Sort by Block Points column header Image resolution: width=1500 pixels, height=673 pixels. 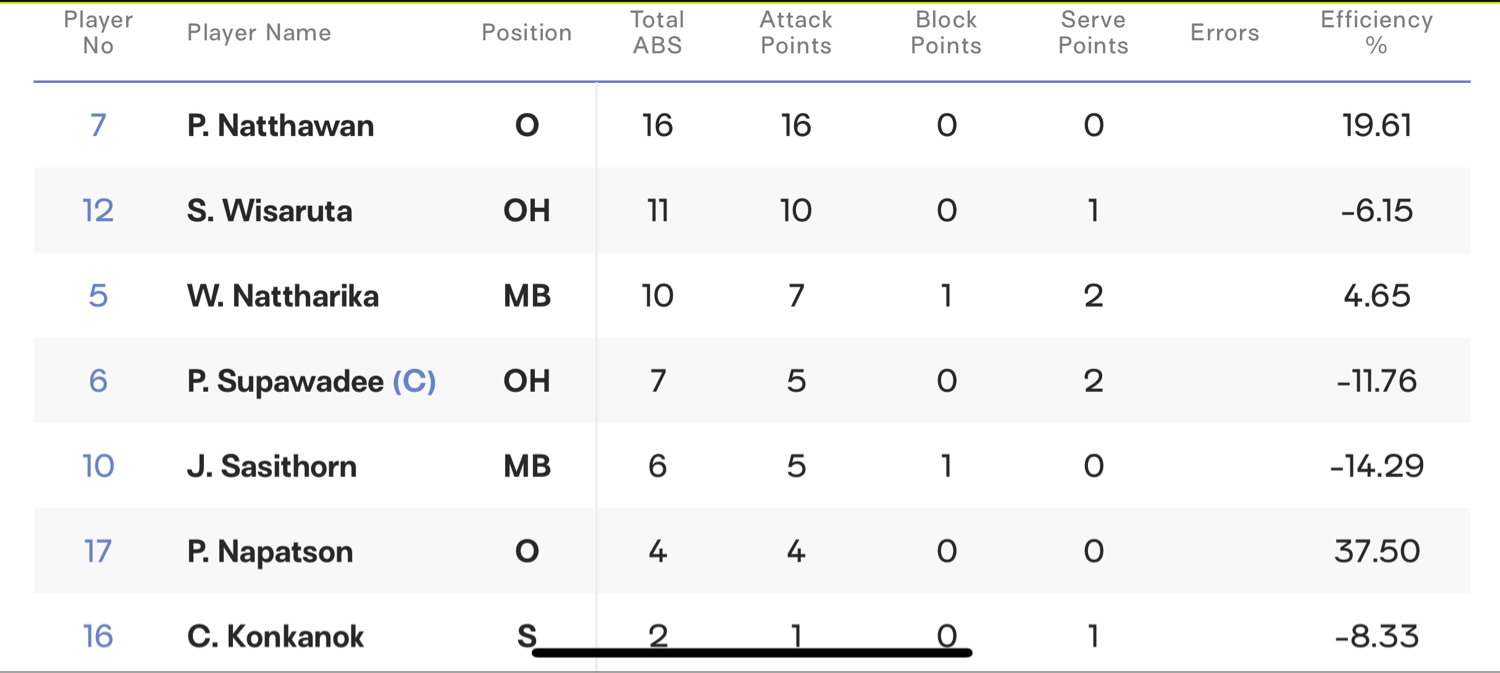pos(946,33)
